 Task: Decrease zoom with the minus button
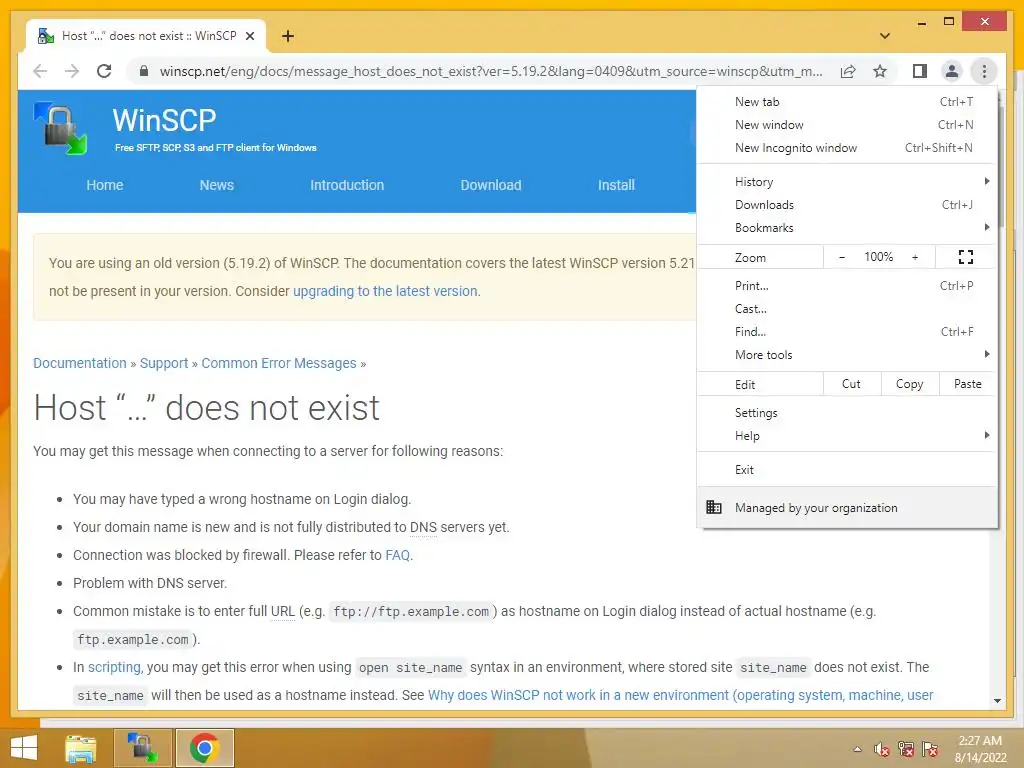tap(842, 257)
